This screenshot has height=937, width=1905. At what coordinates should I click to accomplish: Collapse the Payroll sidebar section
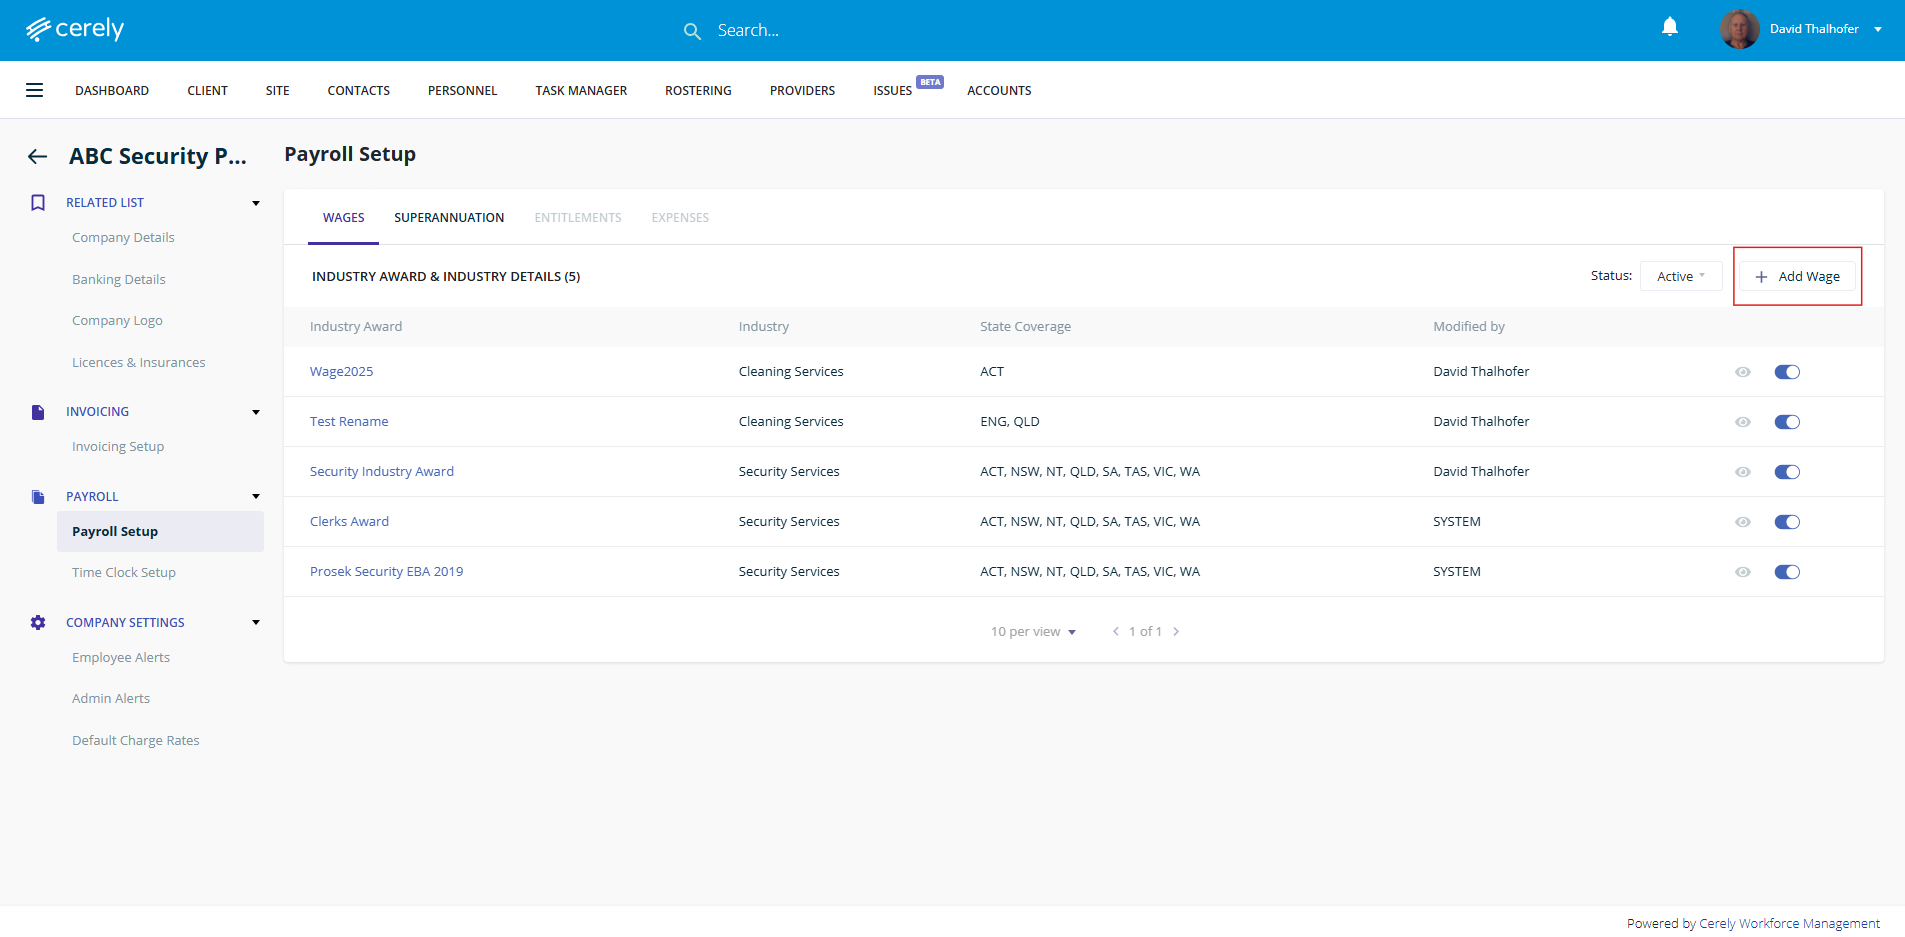pos(256,497)
